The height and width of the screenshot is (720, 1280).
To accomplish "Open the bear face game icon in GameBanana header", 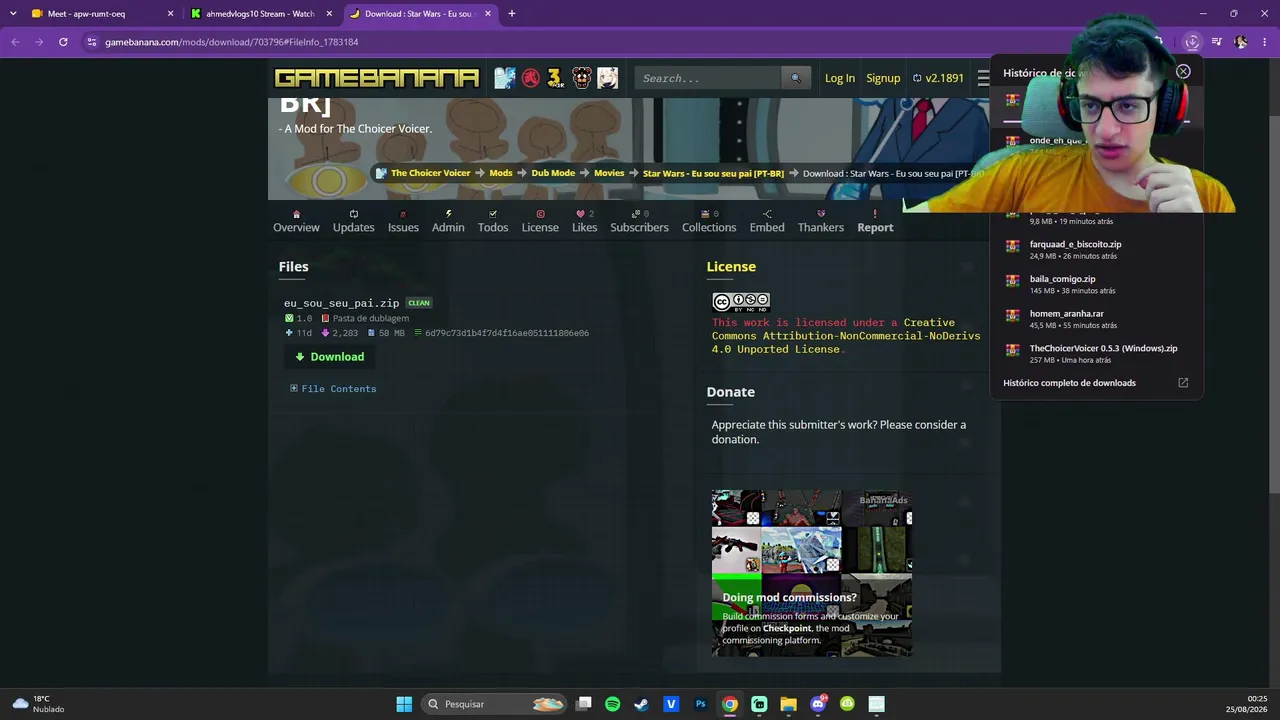I will tap(582, 78).
